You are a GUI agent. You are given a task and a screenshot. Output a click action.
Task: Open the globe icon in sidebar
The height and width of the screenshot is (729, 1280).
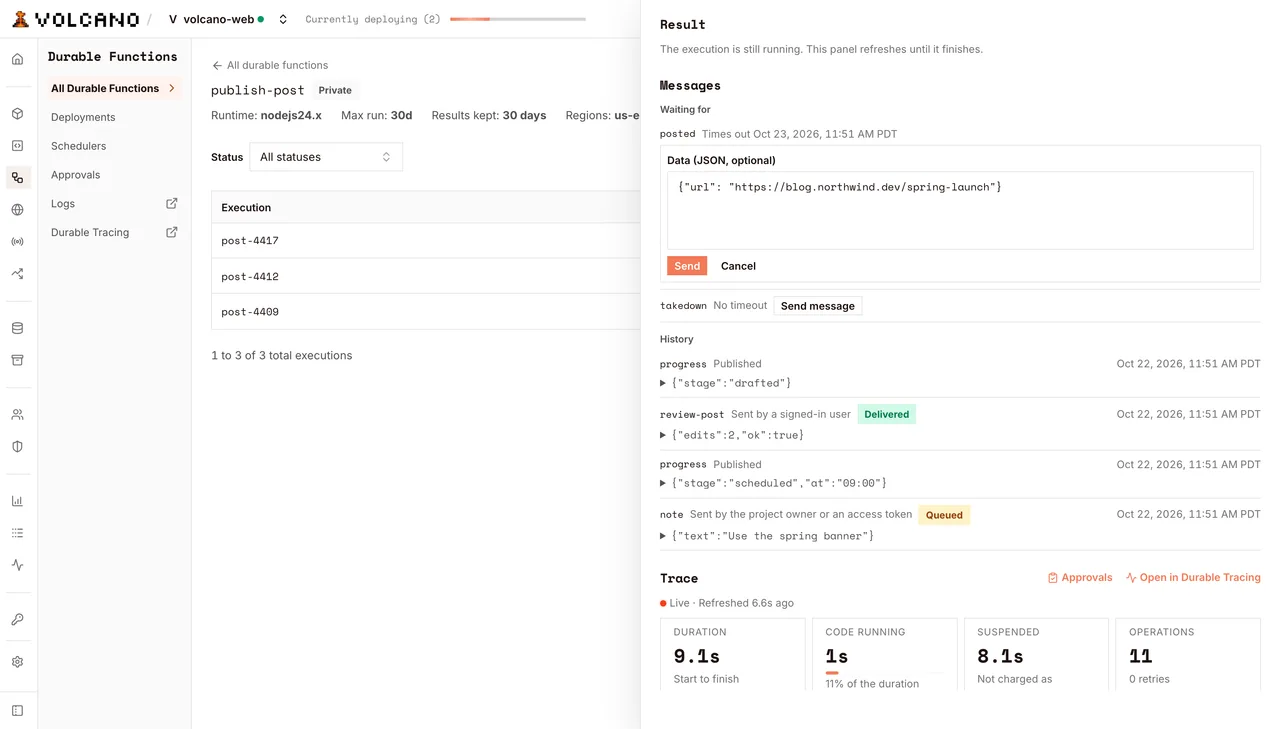coord(17,210)
